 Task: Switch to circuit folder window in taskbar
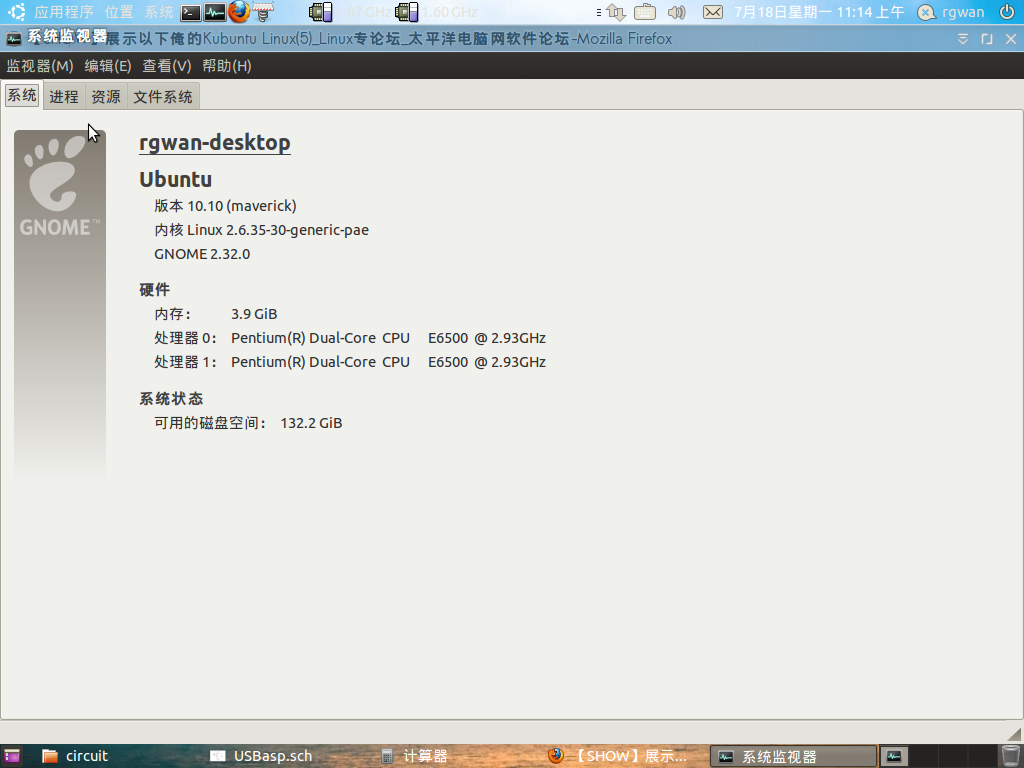pyautogui.click(x=75, y=756)
